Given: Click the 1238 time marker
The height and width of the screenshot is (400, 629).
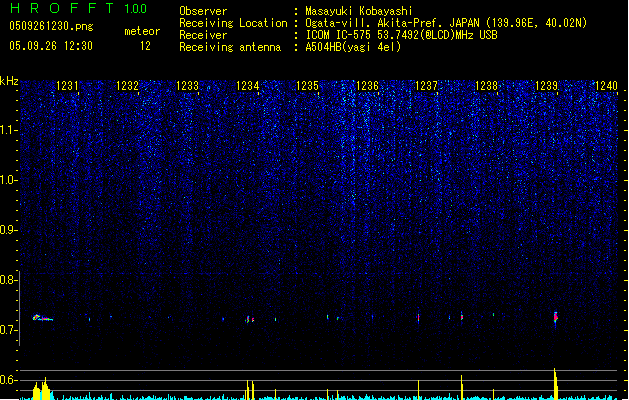Looking at the screenshot, I should click(486, 86).
